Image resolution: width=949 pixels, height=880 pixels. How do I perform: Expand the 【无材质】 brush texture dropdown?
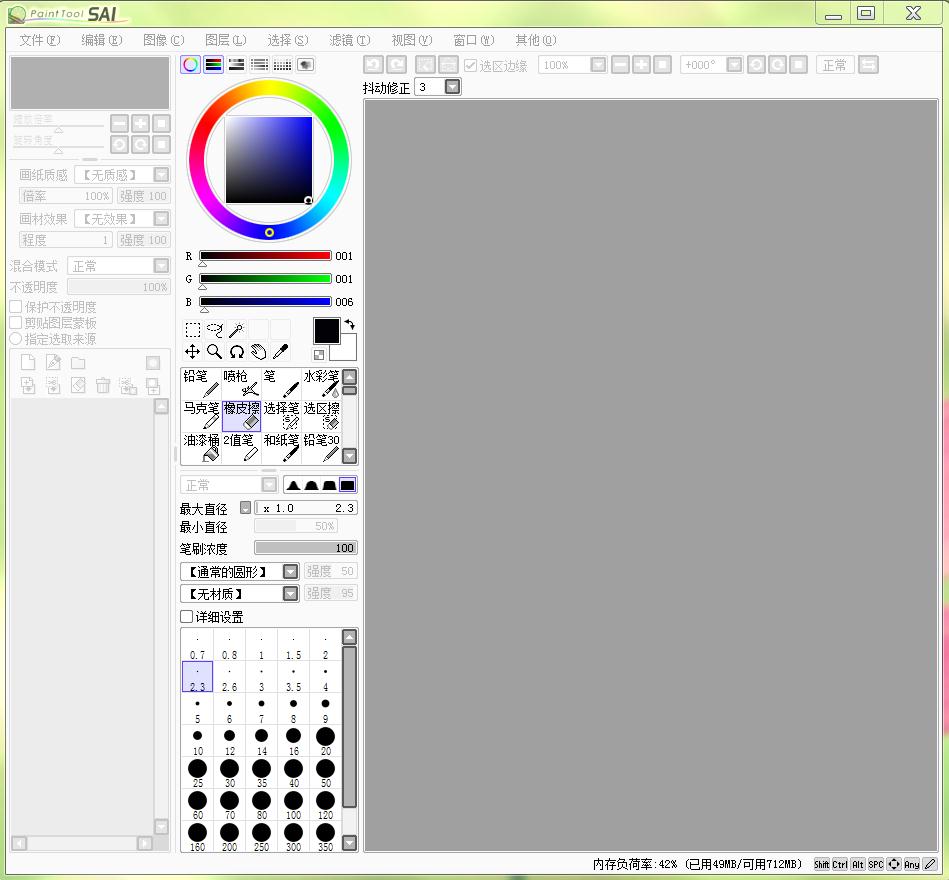pyautogui.click(x=290, y=593)
